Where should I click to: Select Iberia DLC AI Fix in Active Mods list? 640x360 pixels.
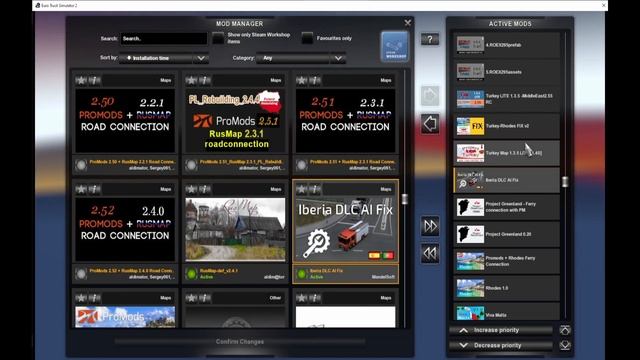(x=507, y=180)
